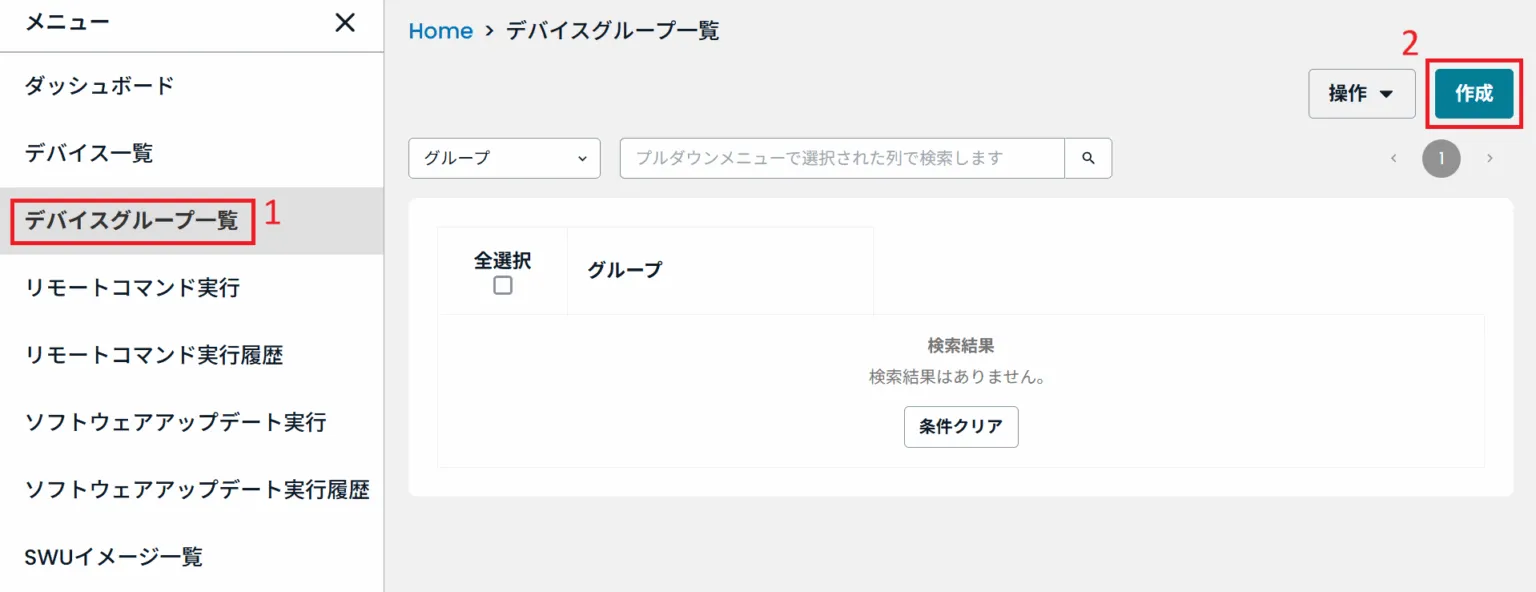Select デバイスグループ一覧 in the sidebar
1536x592 pixels.
[130, 221]
